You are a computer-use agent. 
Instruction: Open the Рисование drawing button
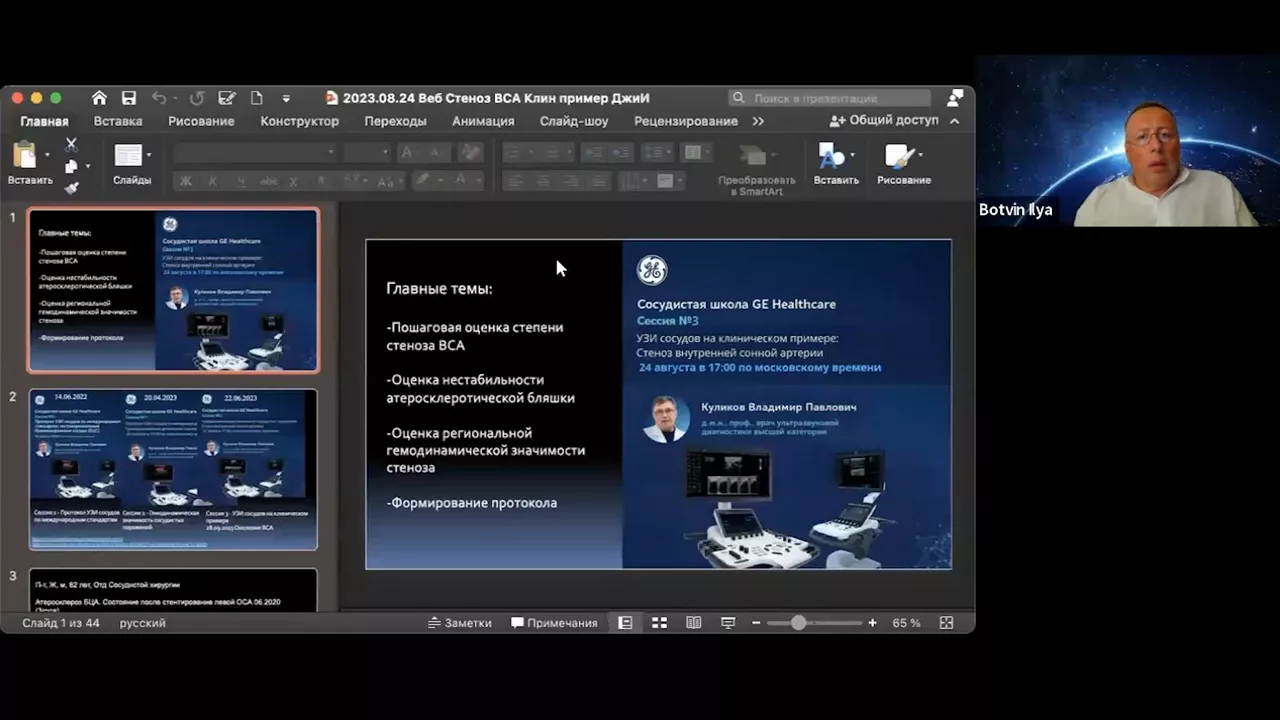click(x=904, y=165)
